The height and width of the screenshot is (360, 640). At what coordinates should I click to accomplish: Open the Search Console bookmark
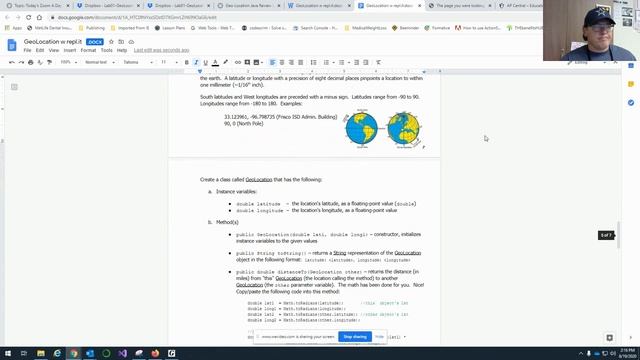tap(316, 28)
